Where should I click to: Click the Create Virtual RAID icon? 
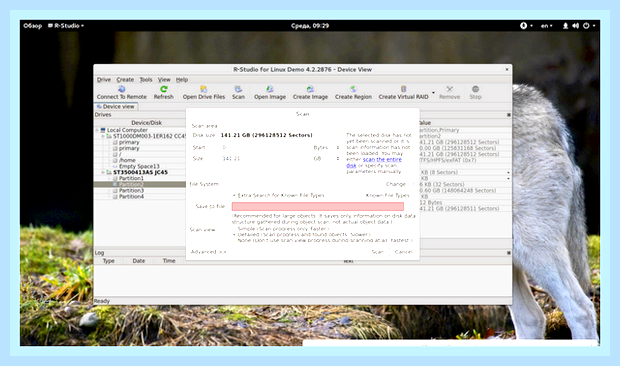point(403,89)
